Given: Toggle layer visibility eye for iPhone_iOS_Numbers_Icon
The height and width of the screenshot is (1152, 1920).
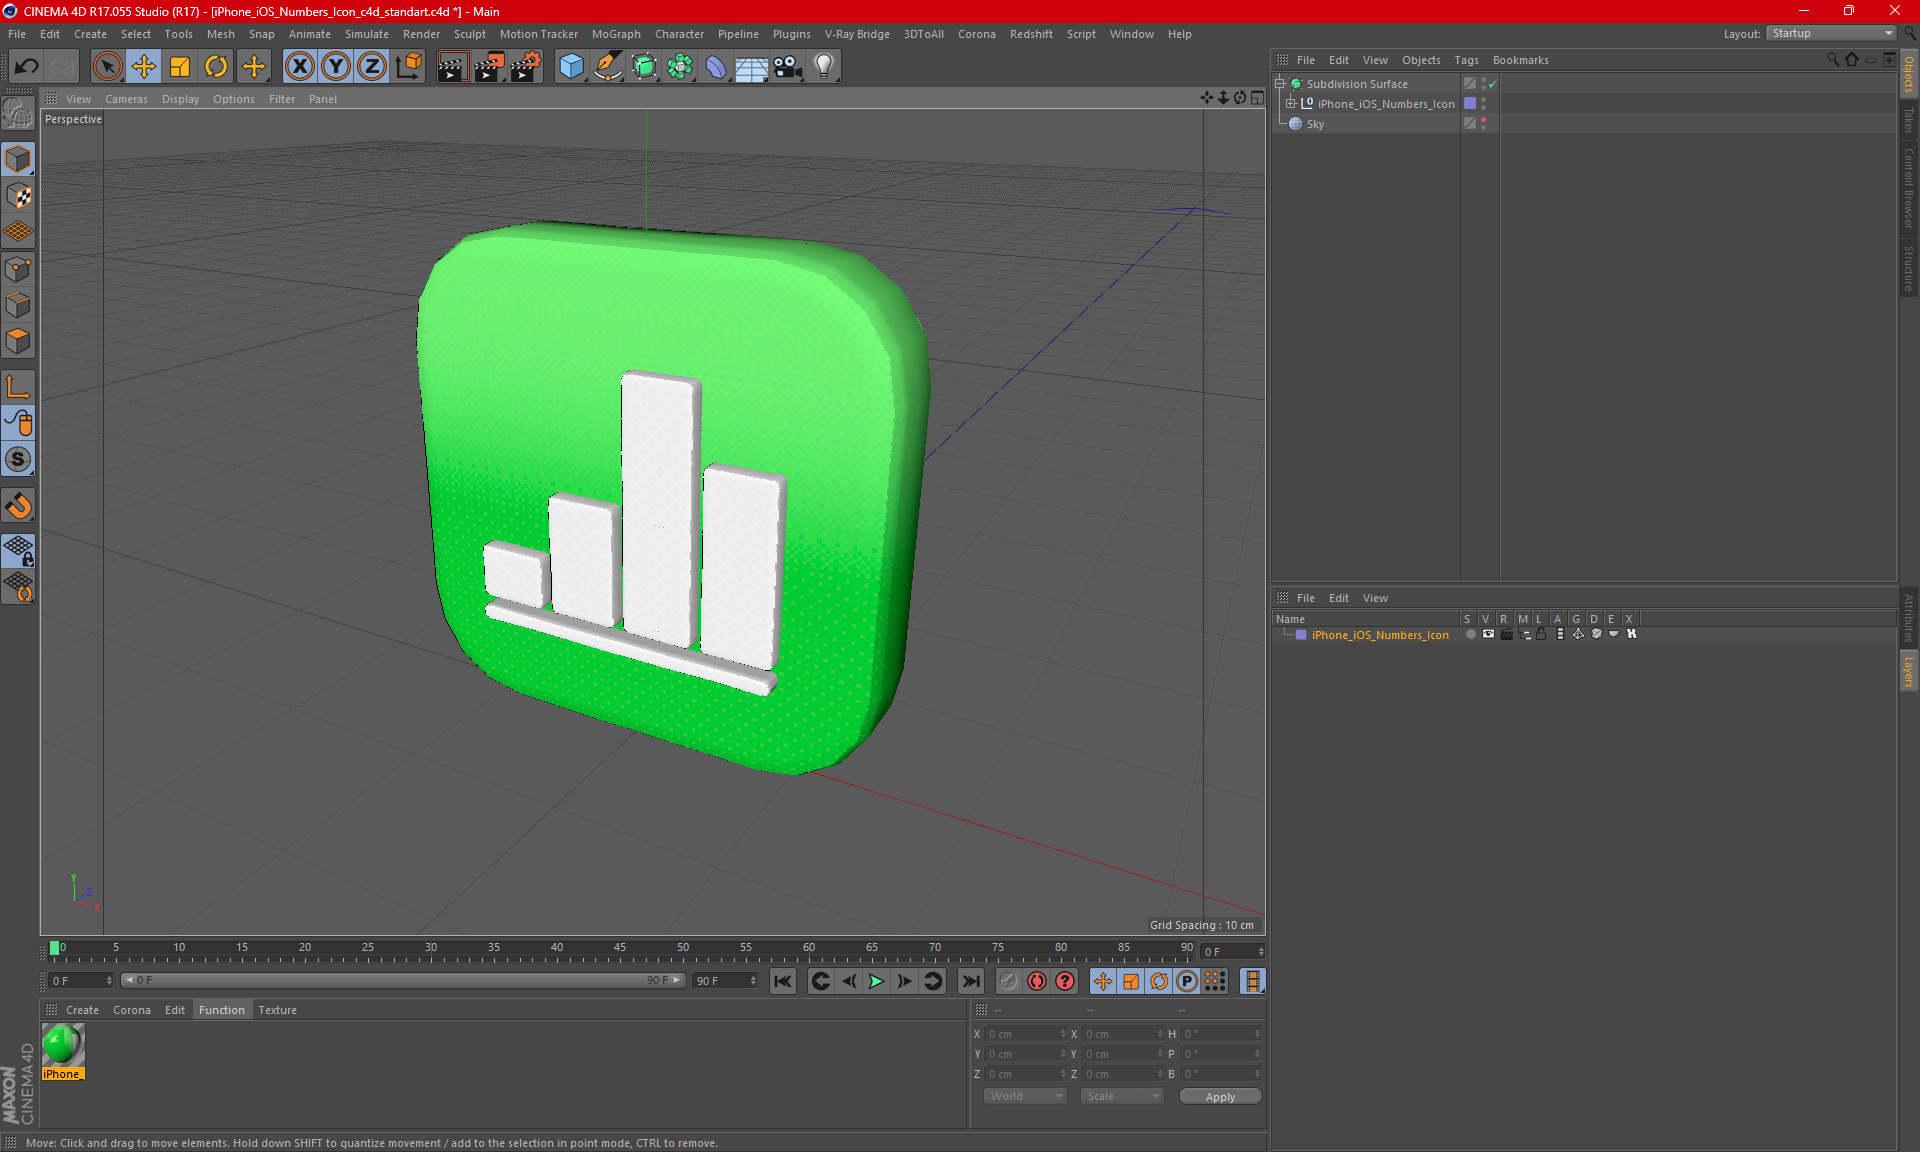Looking at the screenshot, I should click(x=1488, y=634).
